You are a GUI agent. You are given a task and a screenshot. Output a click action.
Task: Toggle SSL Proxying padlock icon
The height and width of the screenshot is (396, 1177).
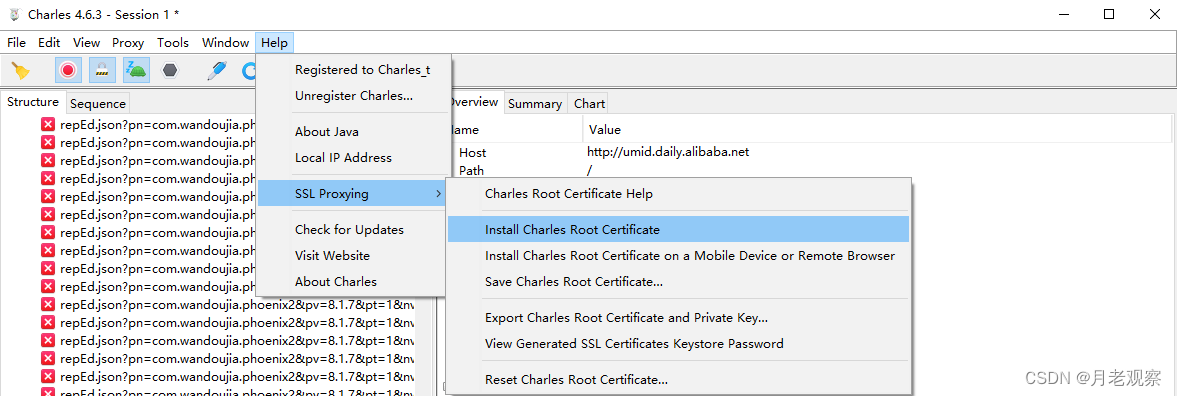click(101, 70)
